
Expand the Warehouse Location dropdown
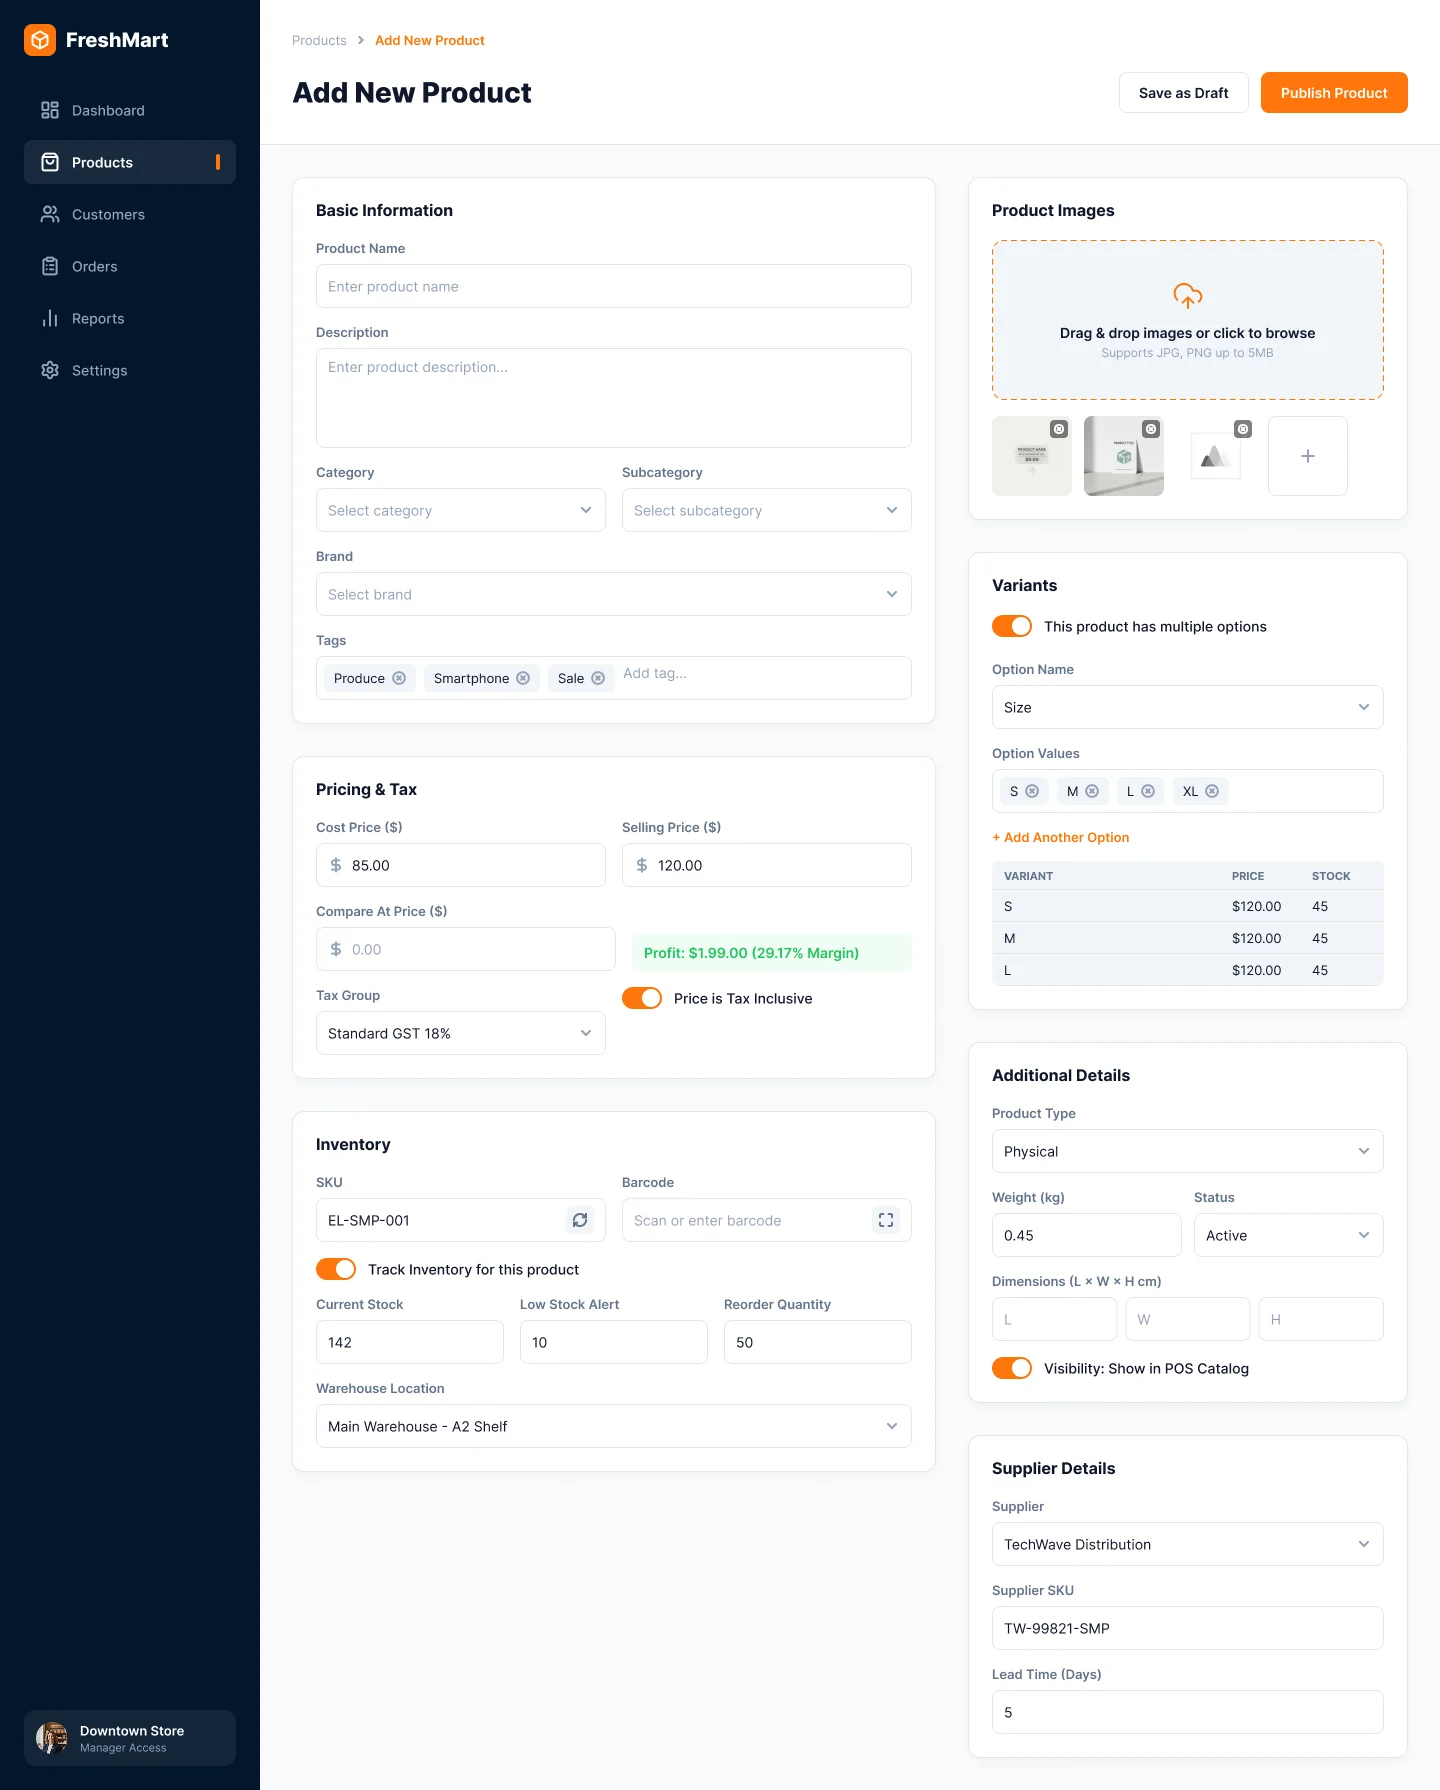pyautogui.click(x=614, y=1426)
